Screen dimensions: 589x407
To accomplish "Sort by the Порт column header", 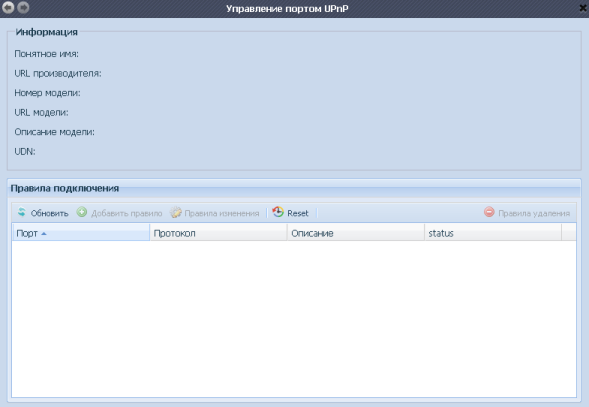I will point(81,233).
